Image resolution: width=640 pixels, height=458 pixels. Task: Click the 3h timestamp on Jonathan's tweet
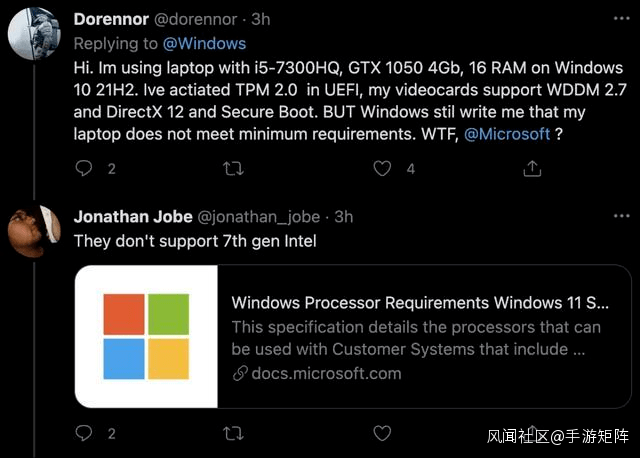pos(344,216)
